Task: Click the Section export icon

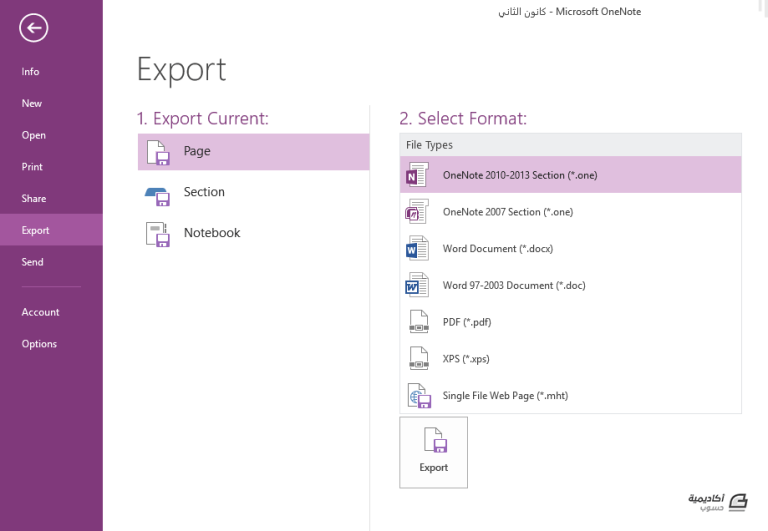Action: (x=158, y=196)
